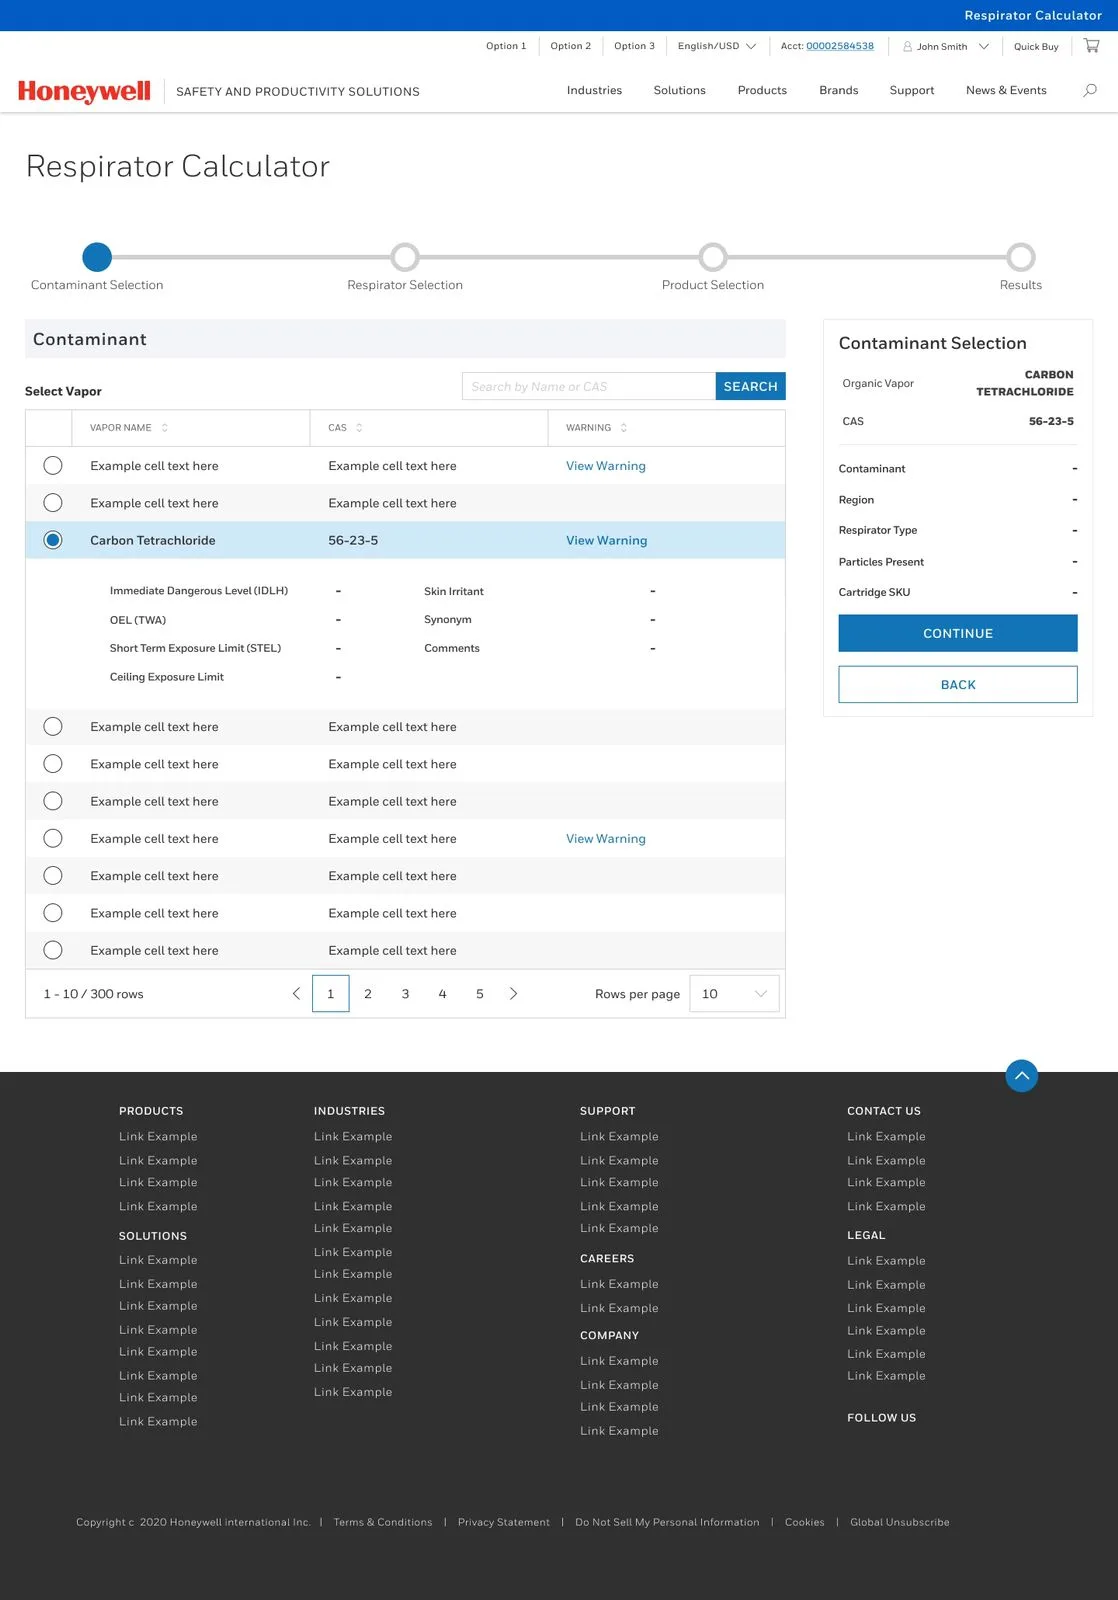The width and height of the screenshot is (1118, 1600).
Task: Go to page 1 in pagination
Action: click(x=331, y=994)
